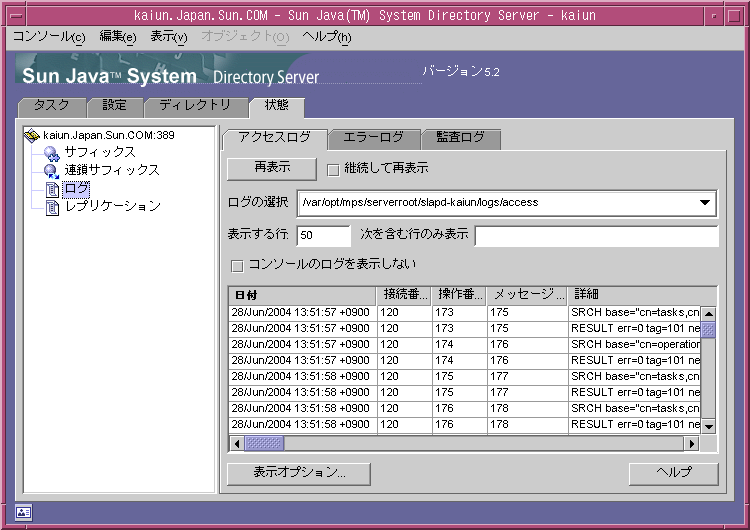The width and height of the screenshot is (750, 530).
Task: Select レプリケーション in the tree
Action: (x=113, y=207)
